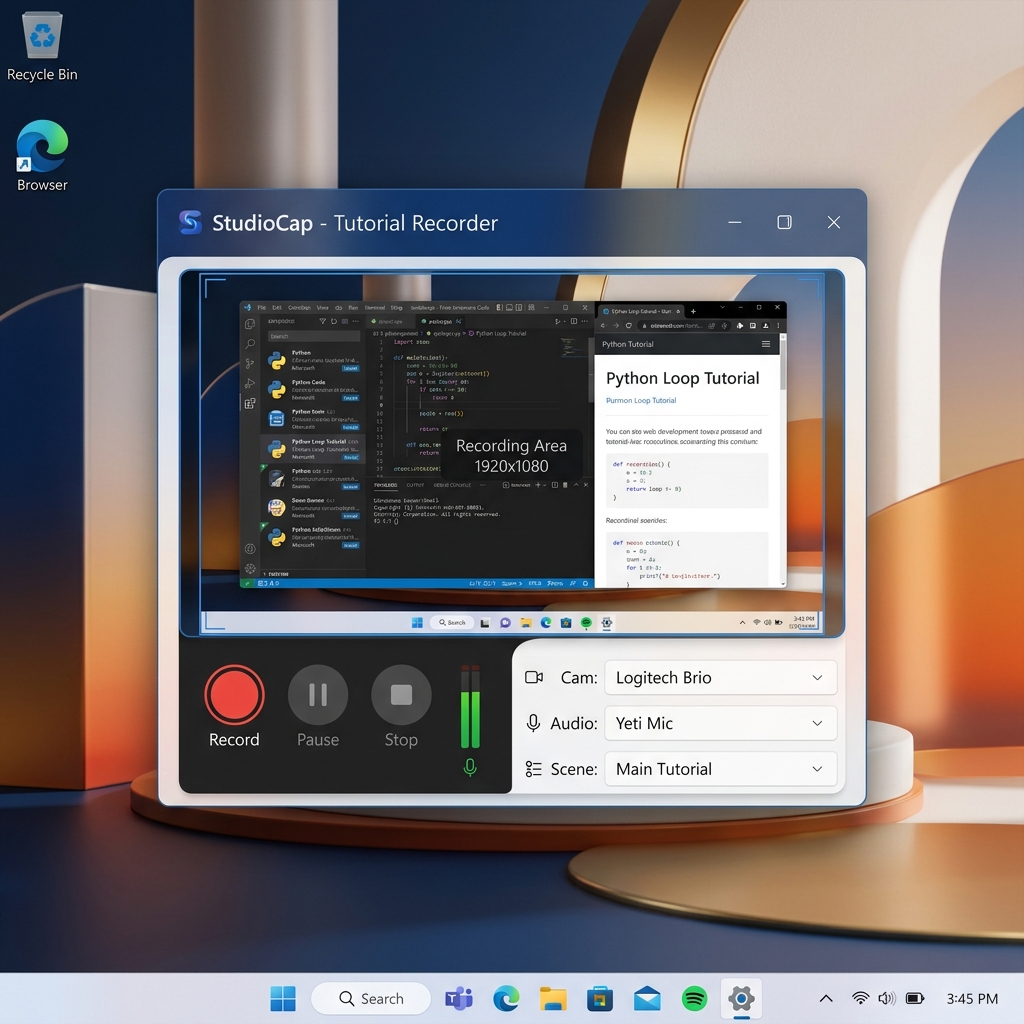Start recording with the red Record button
Image resolution: width=1024 pixels, height=1024 pixels.
coord(234,695)
